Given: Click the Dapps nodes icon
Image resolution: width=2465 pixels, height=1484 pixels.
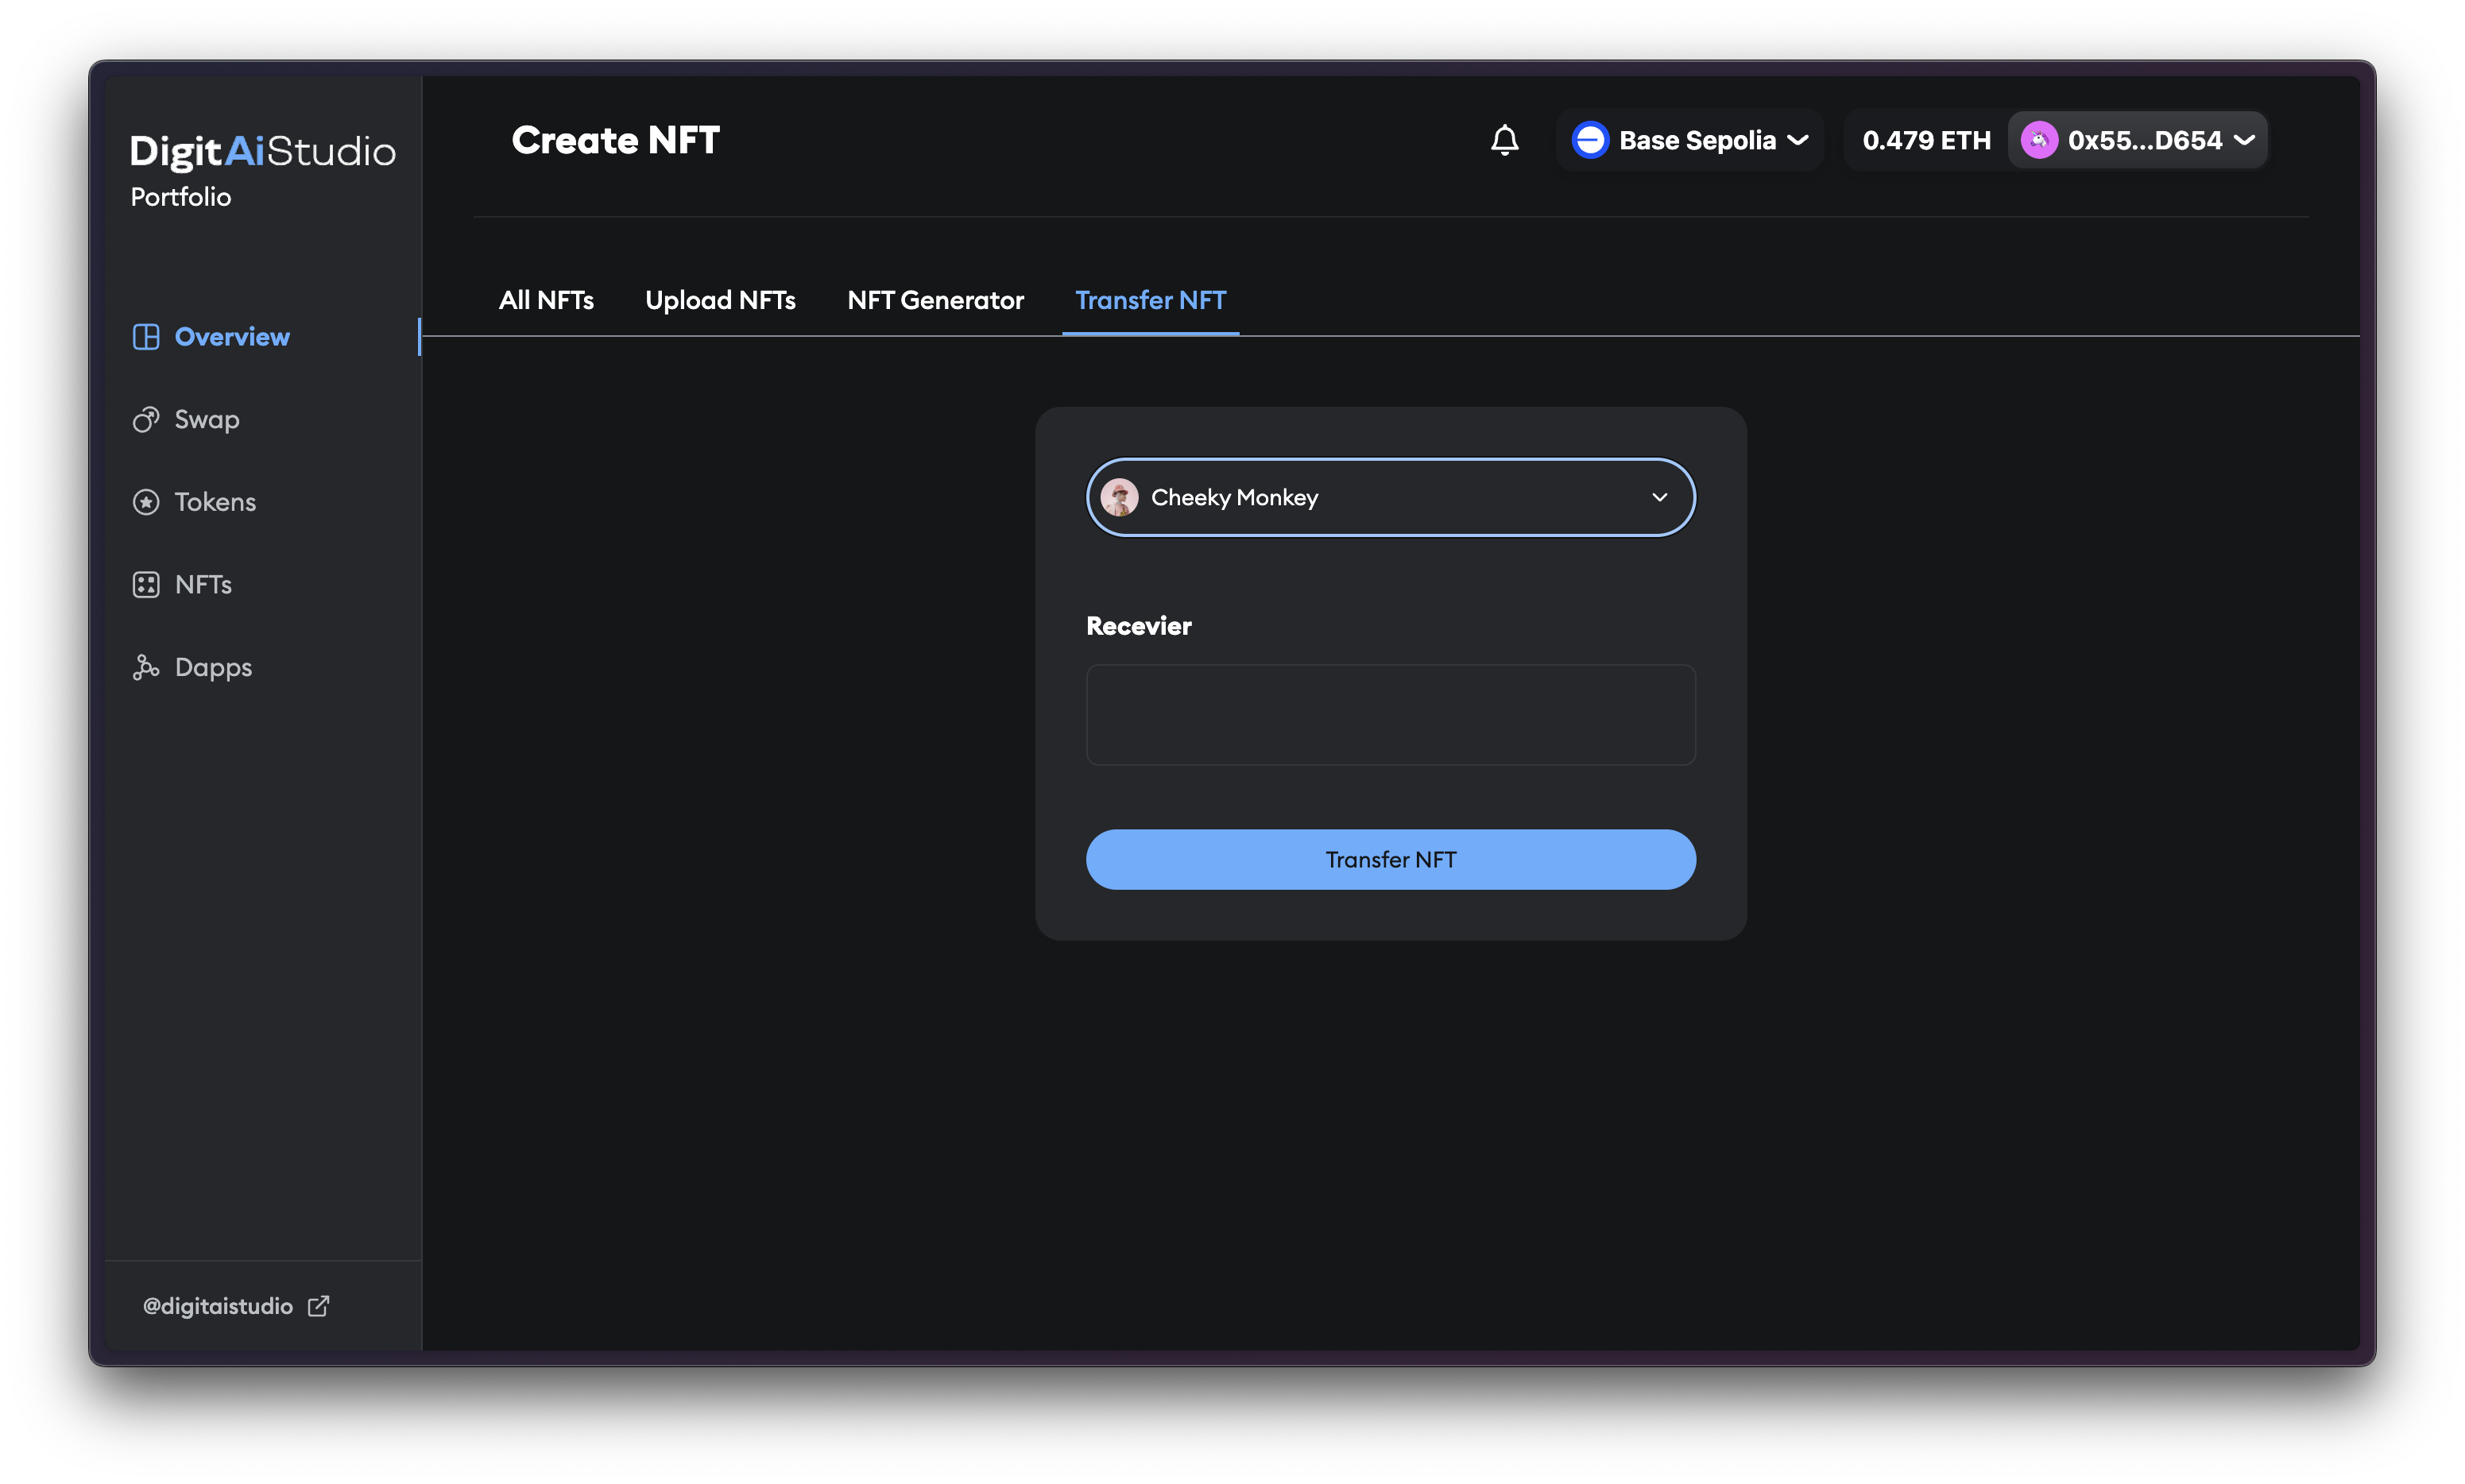Looking at the screenshot, I should pyautogui.click(x=146, y=667).
